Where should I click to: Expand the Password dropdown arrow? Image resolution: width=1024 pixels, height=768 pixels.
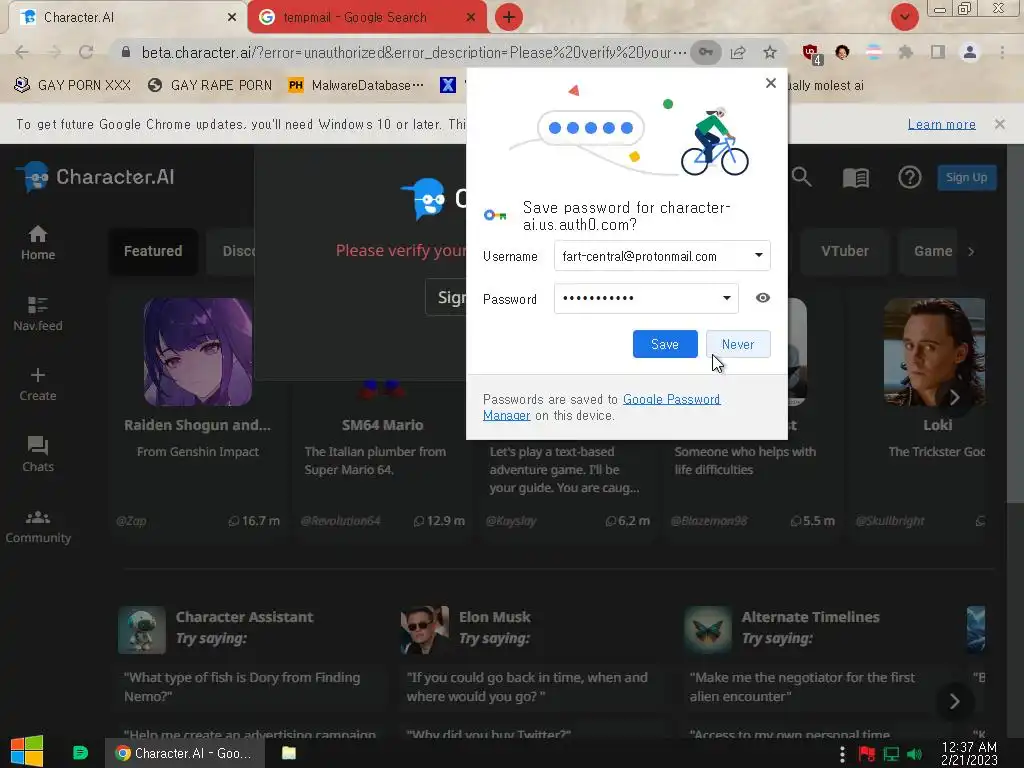click(x=727, y=298)
